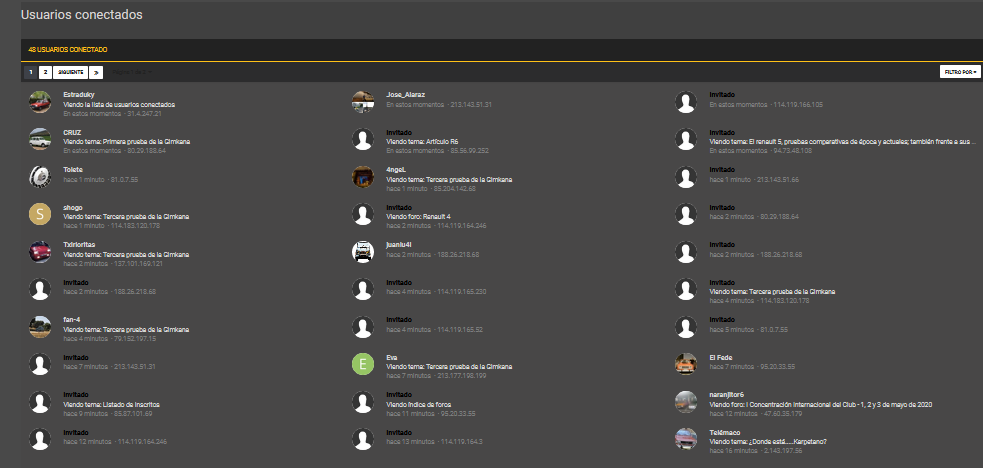Click guest avatar with IP 114.119.166.105
Viewport: 983px width, 468px height.
[686, 102]
